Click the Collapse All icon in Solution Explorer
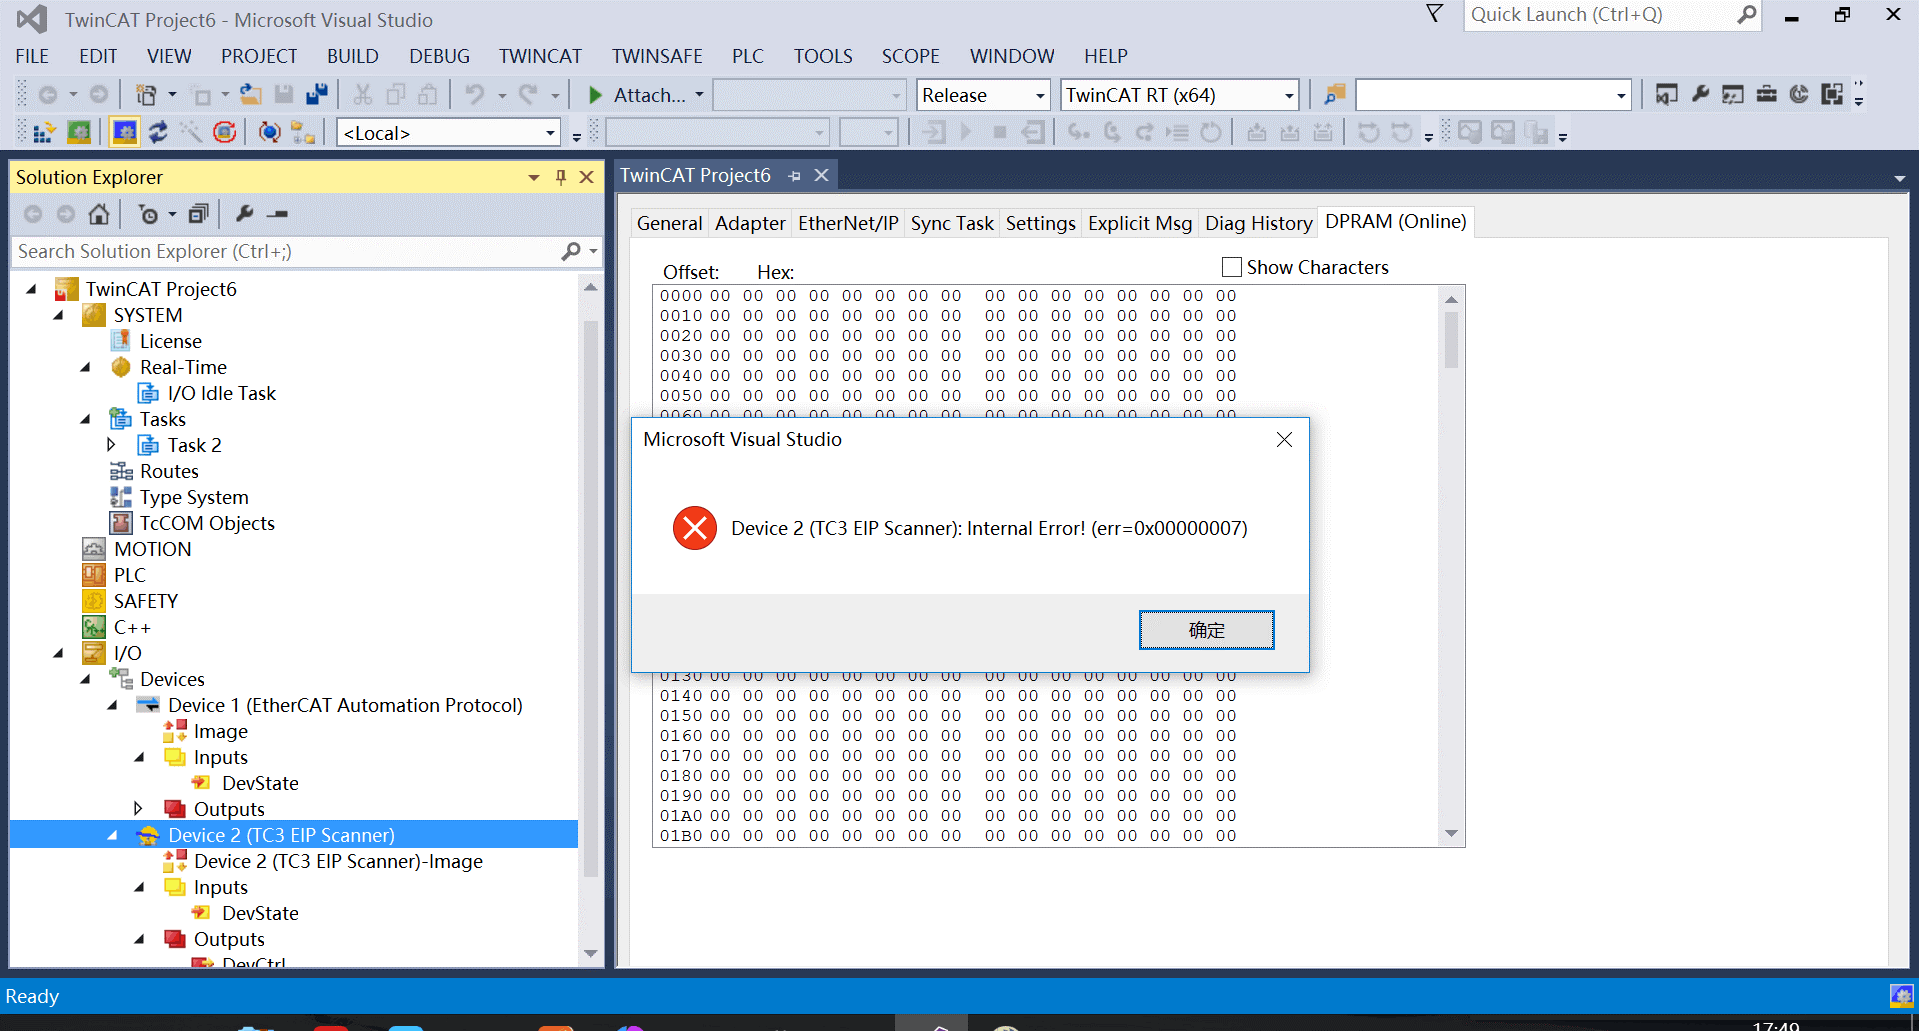This screenshot has height=1031, width=1919. (198, 214)
